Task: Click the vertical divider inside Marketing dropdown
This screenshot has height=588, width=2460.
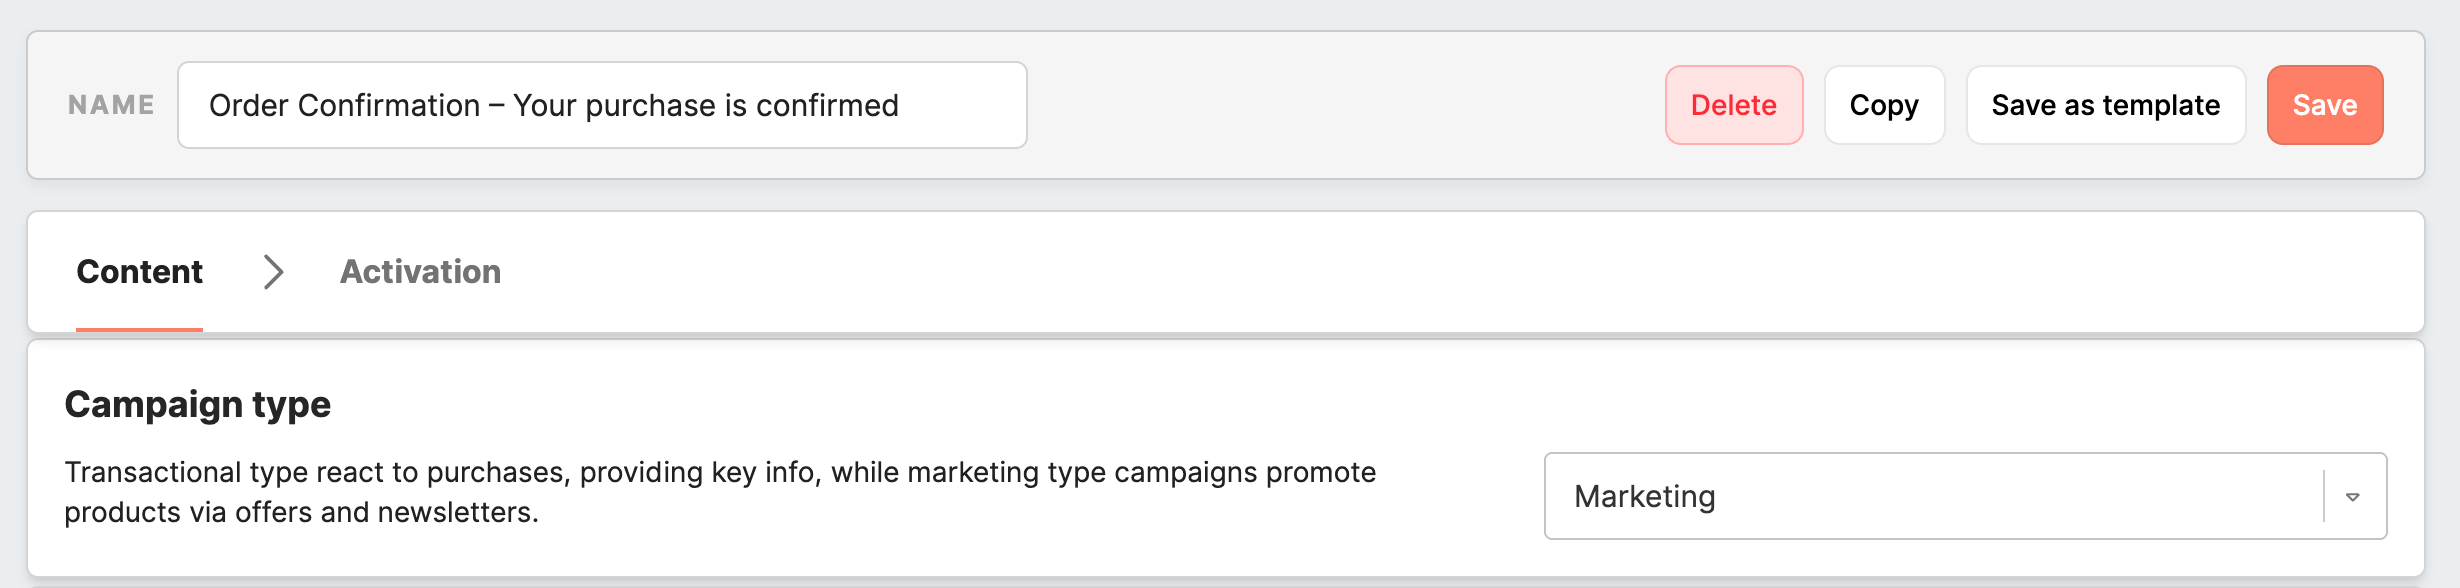Action: click(x=2323, y=496)
